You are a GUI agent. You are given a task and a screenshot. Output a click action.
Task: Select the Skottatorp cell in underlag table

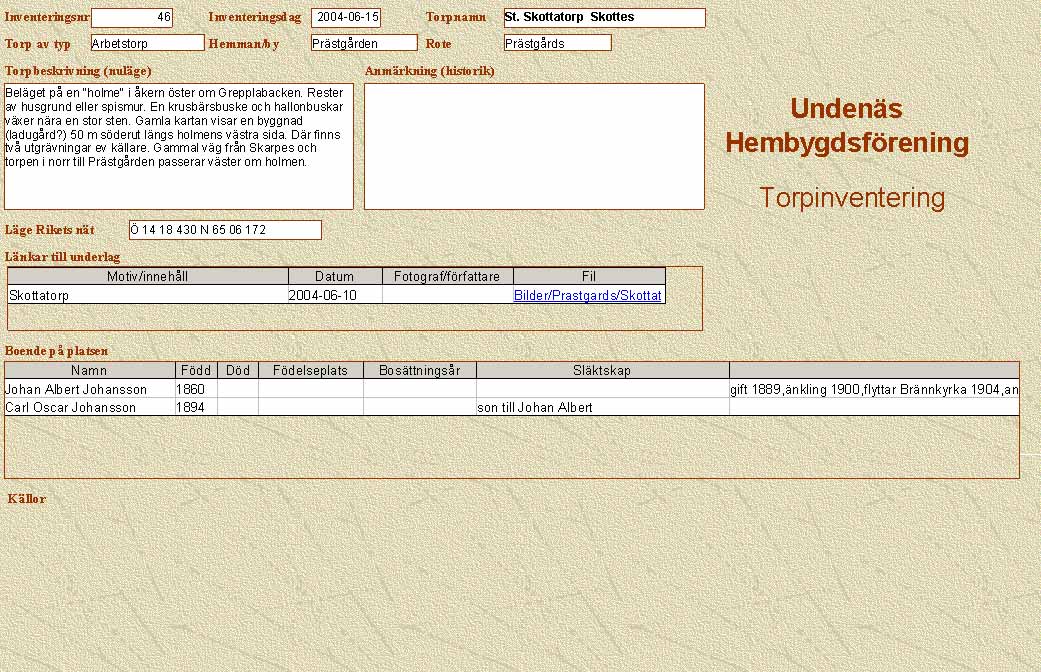(x=148, y=296)
